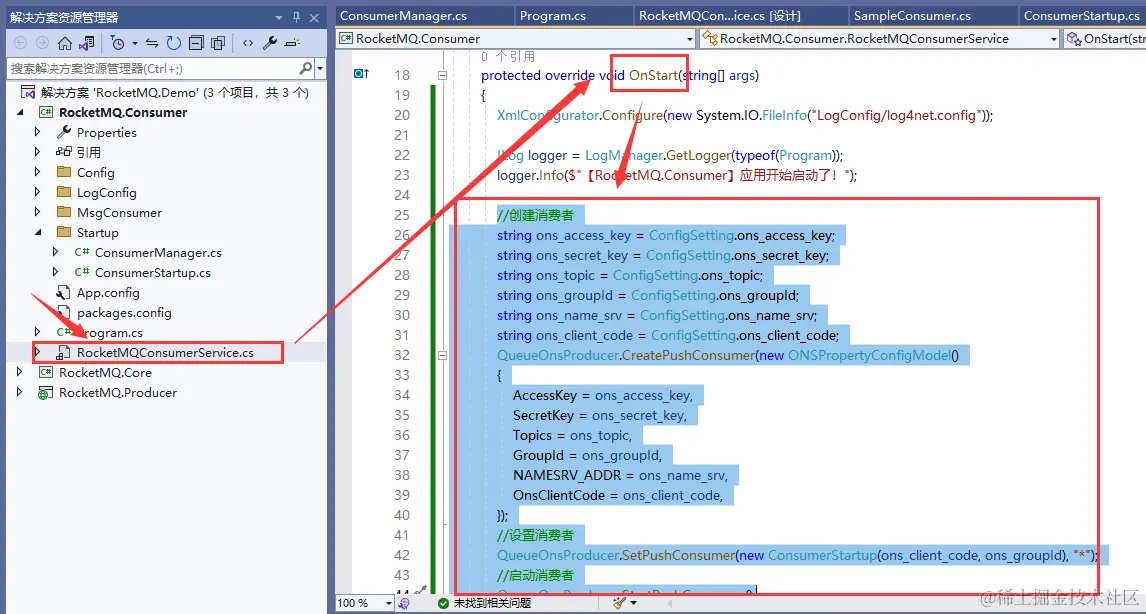Click the search magnifier icon
This screenshot has height=614, width=1146.
(x=306, y=69)
